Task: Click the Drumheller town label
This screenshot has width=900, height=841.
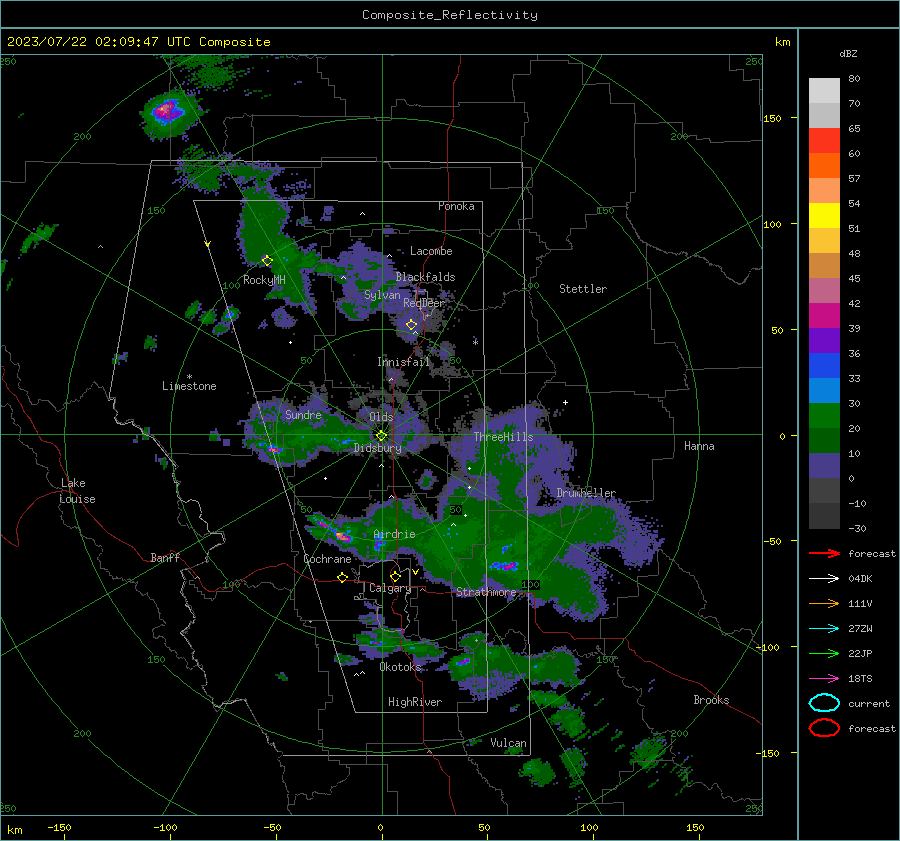Action: pos(586,493)
